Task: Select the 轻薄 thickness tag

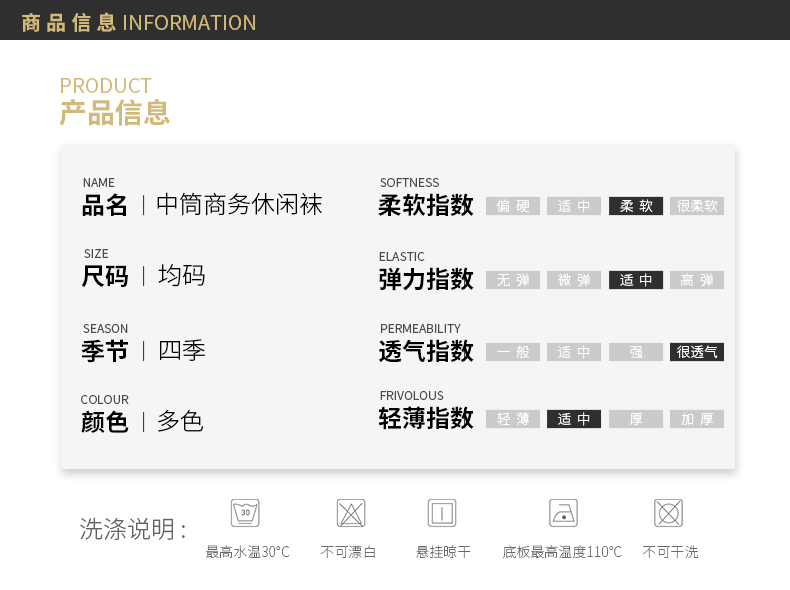Action: 513,419
